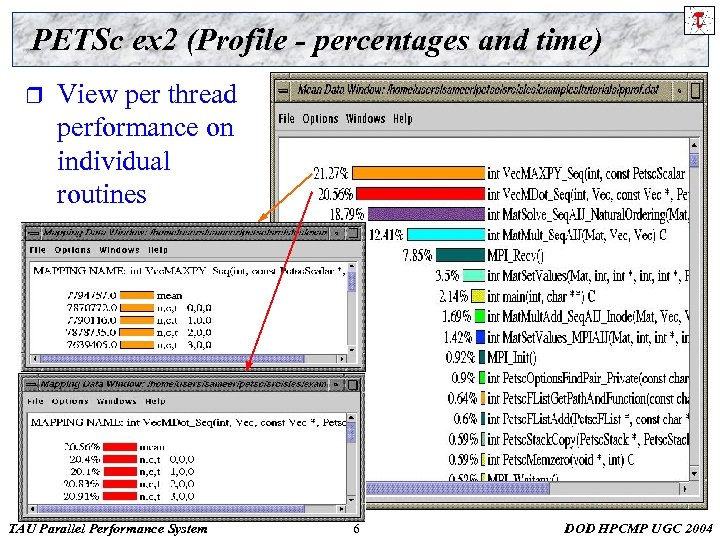
Task: Click the Mean Data Window maximize box icon
Action: click(x=695, y=90)
